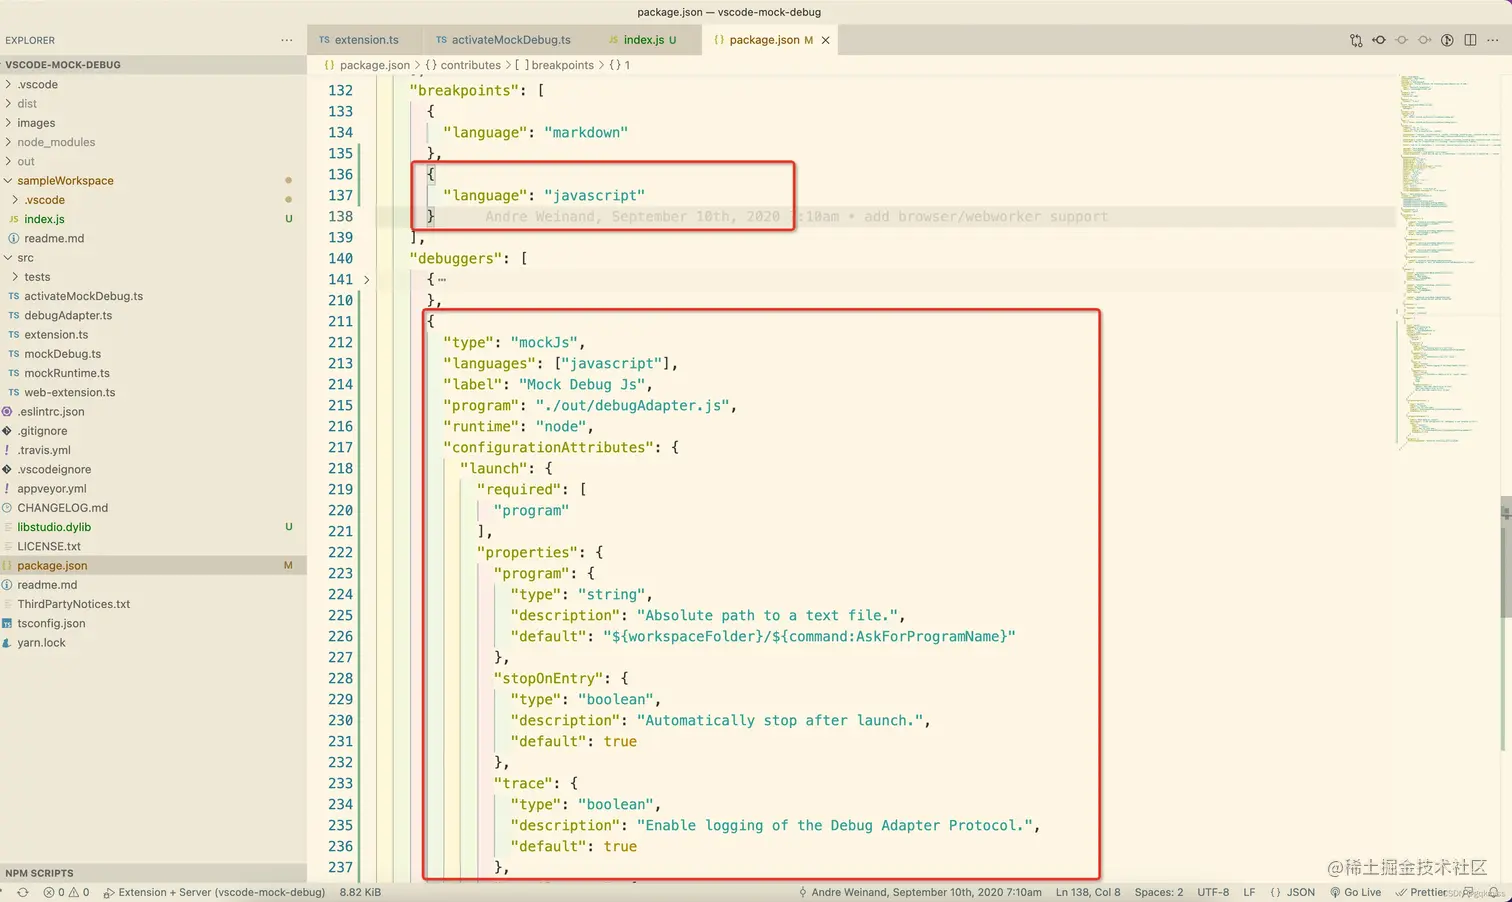Collapse the VSCODE-MOCK-DEBUG explorer section
Screen dimensions: 1512x902
pyautogui.click(x=153, y=65)
